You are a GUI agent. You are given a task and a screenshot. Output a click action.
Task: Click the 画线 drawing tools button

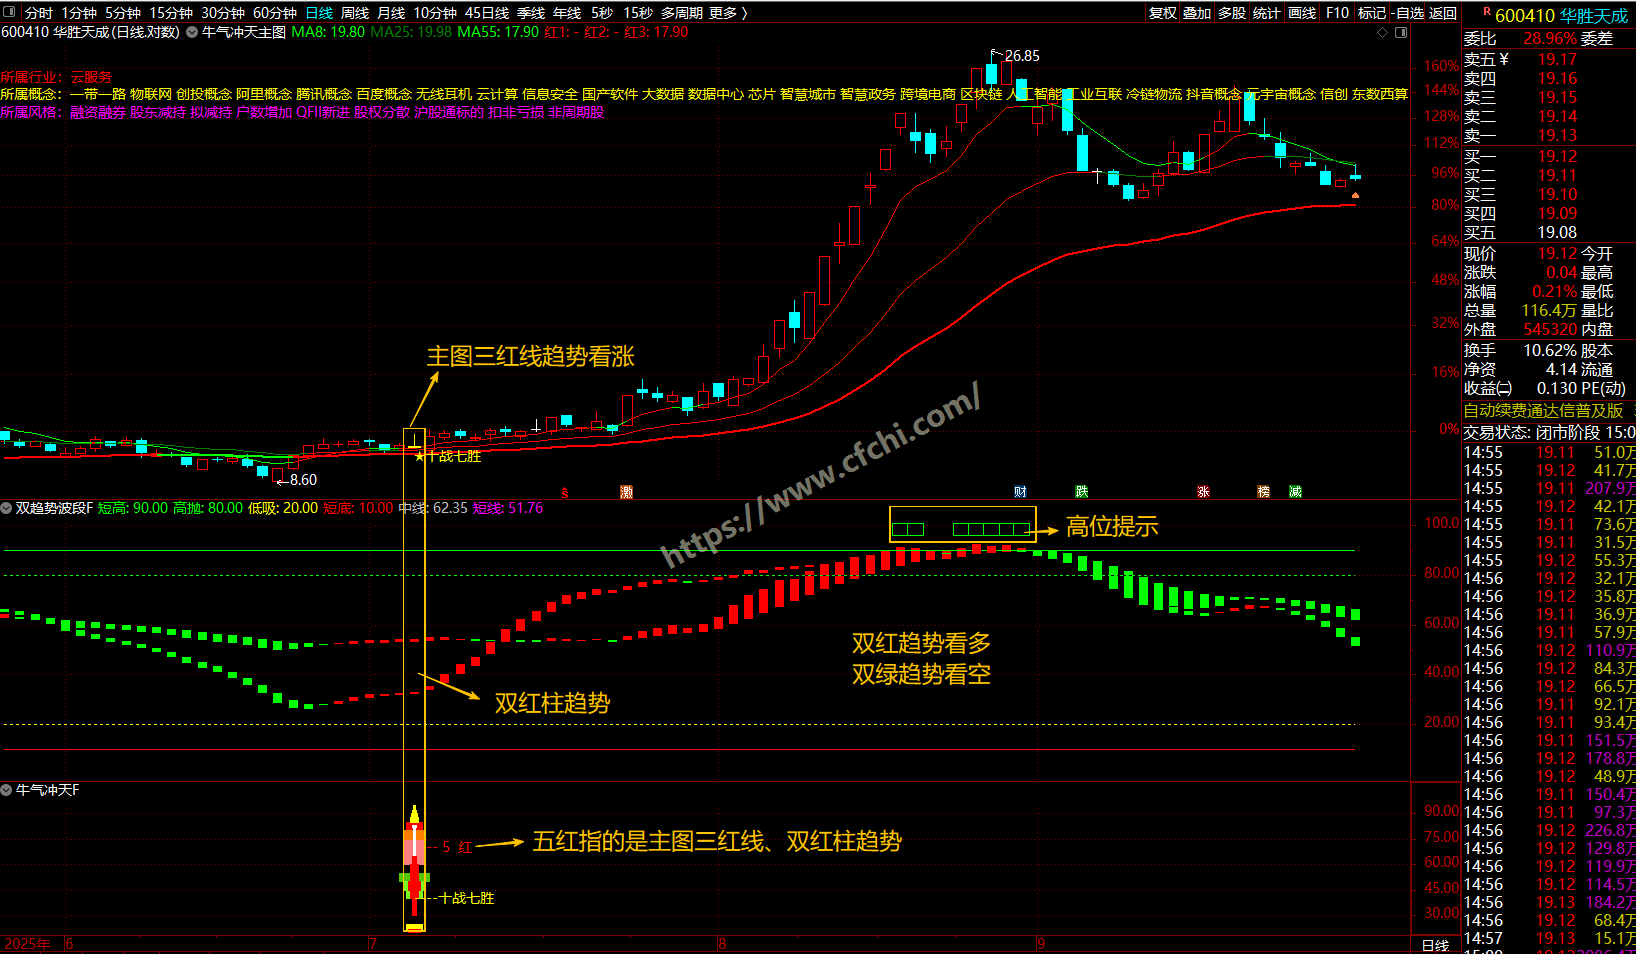[x=1302, y=13]
